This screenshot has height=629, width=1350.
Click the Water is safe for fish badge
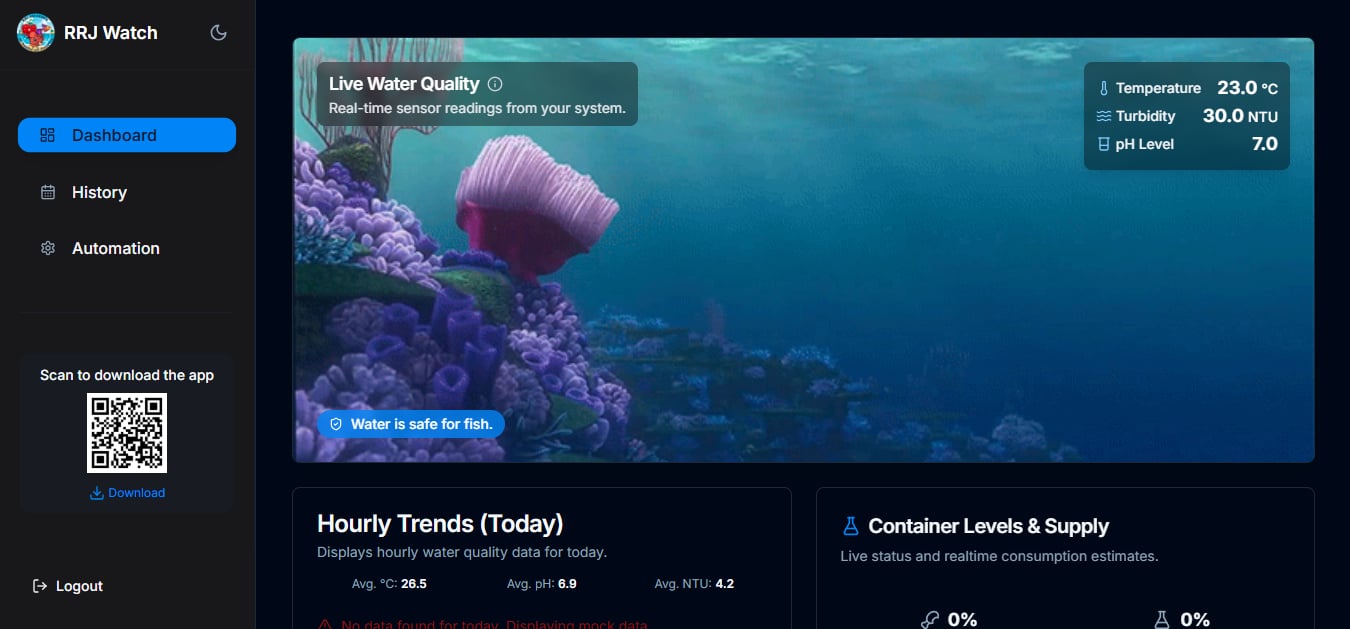tap(411, 424)
